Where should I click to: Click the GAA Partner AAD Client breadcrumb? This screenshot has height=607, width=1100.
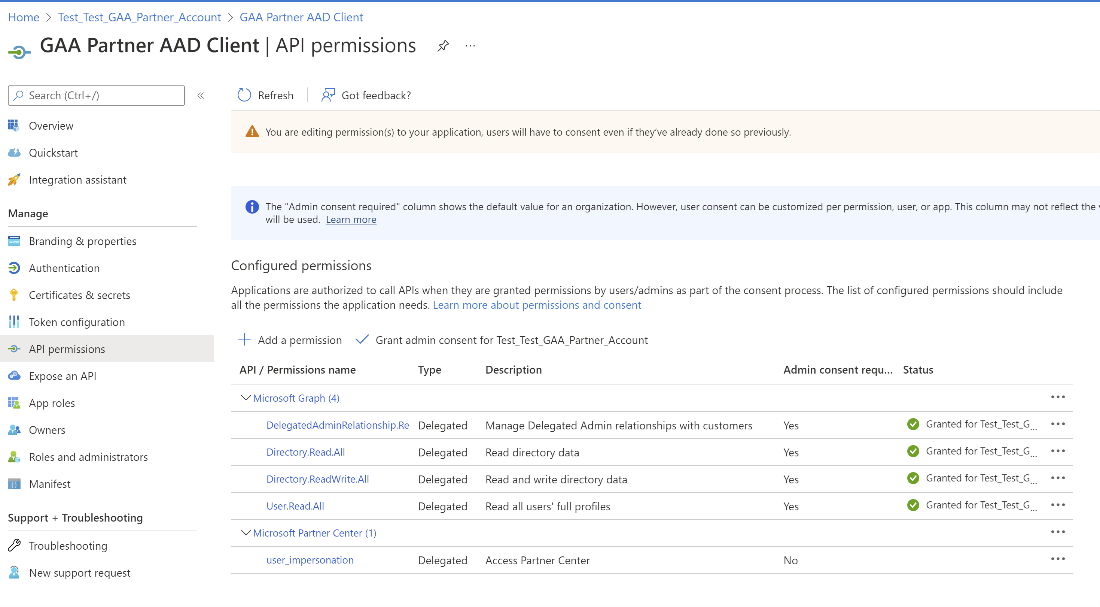pos(301,17)
